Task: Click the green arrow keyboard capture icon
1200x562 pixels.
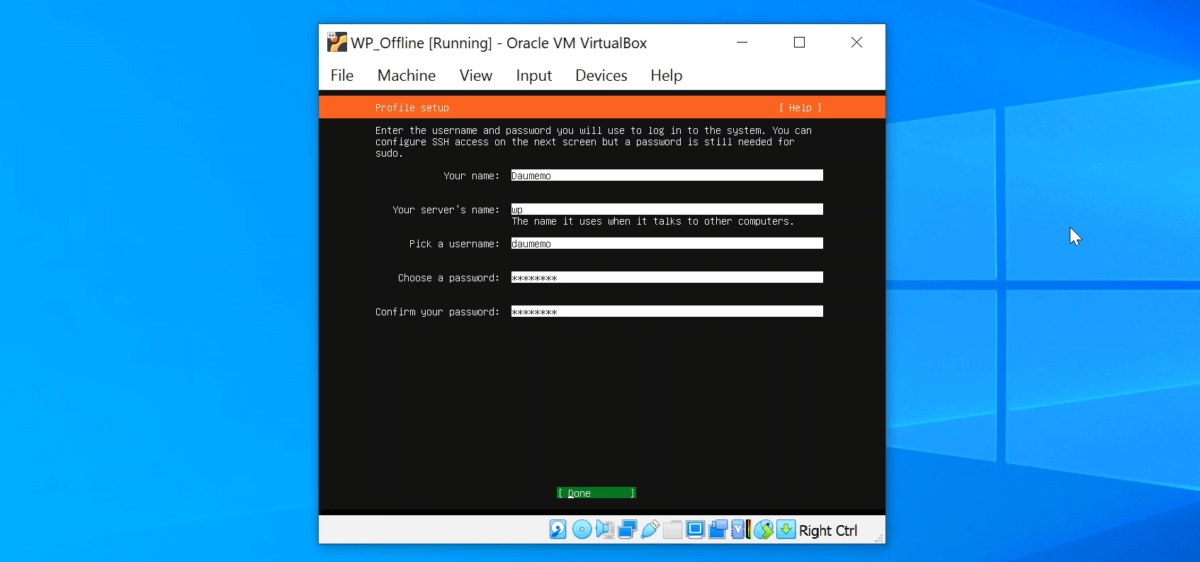Action: [x=786, y=529]
